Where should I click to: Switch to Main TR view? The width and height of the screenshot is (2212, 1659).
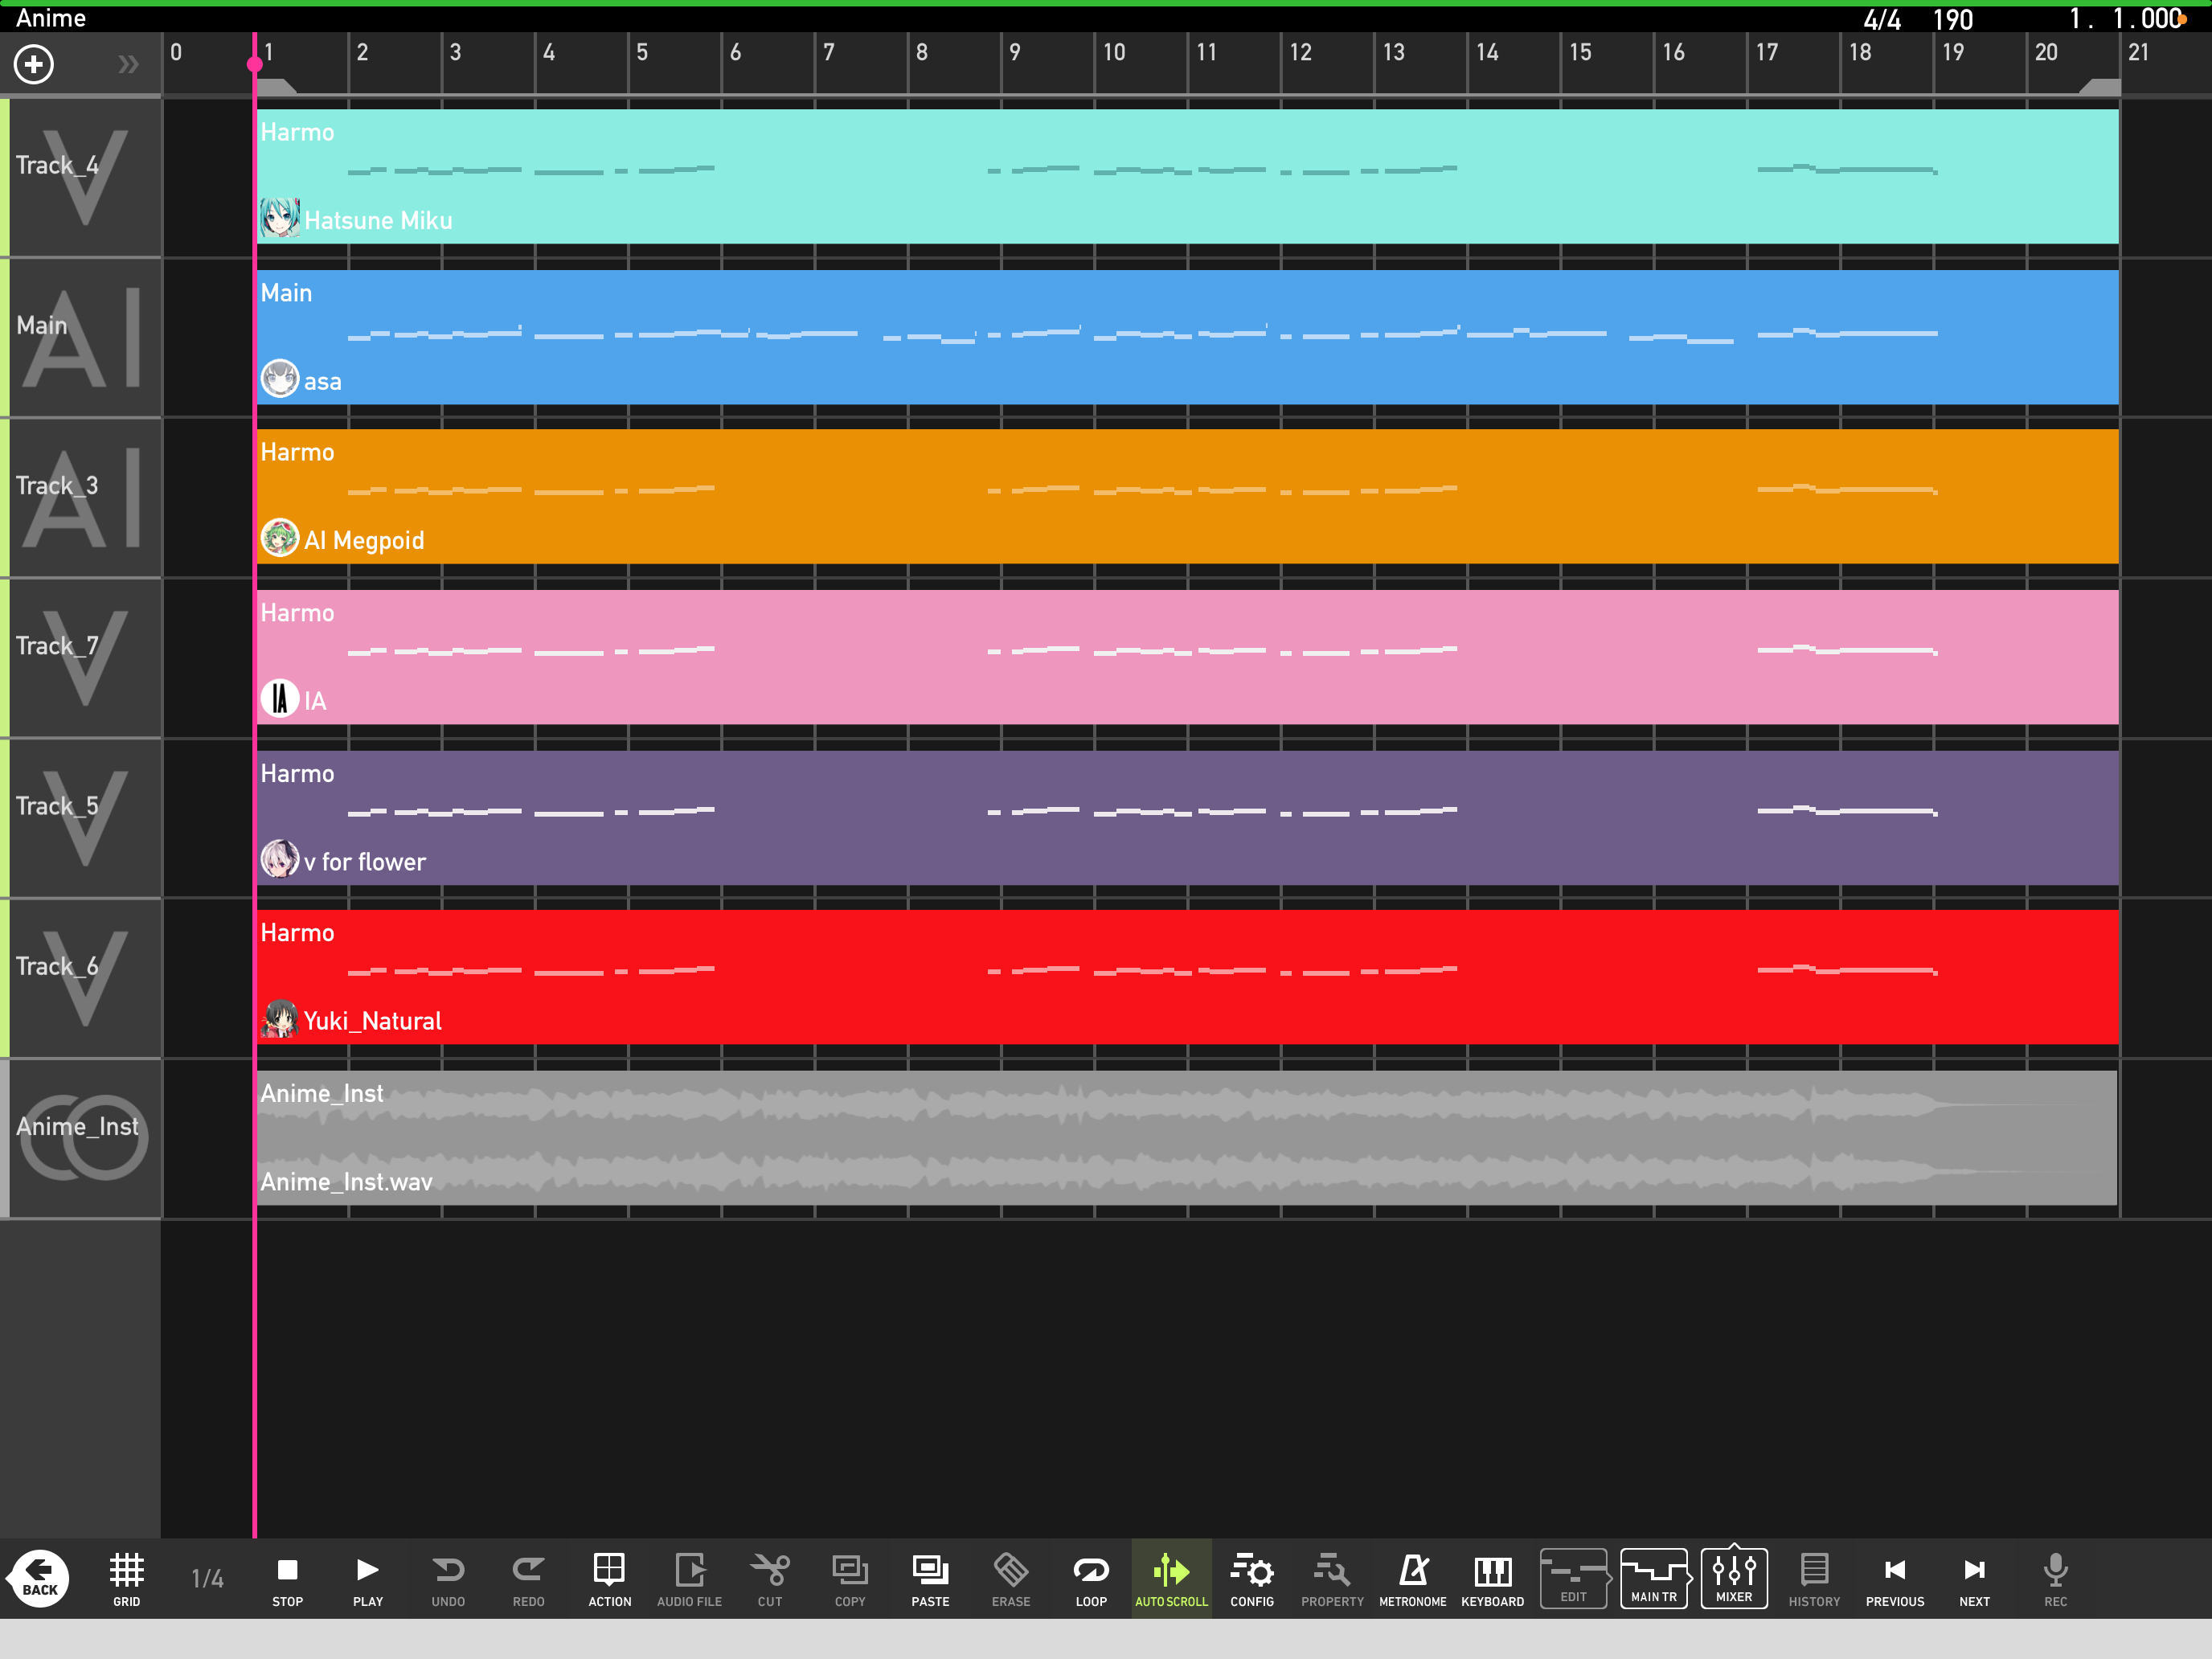point(1653,1578)
